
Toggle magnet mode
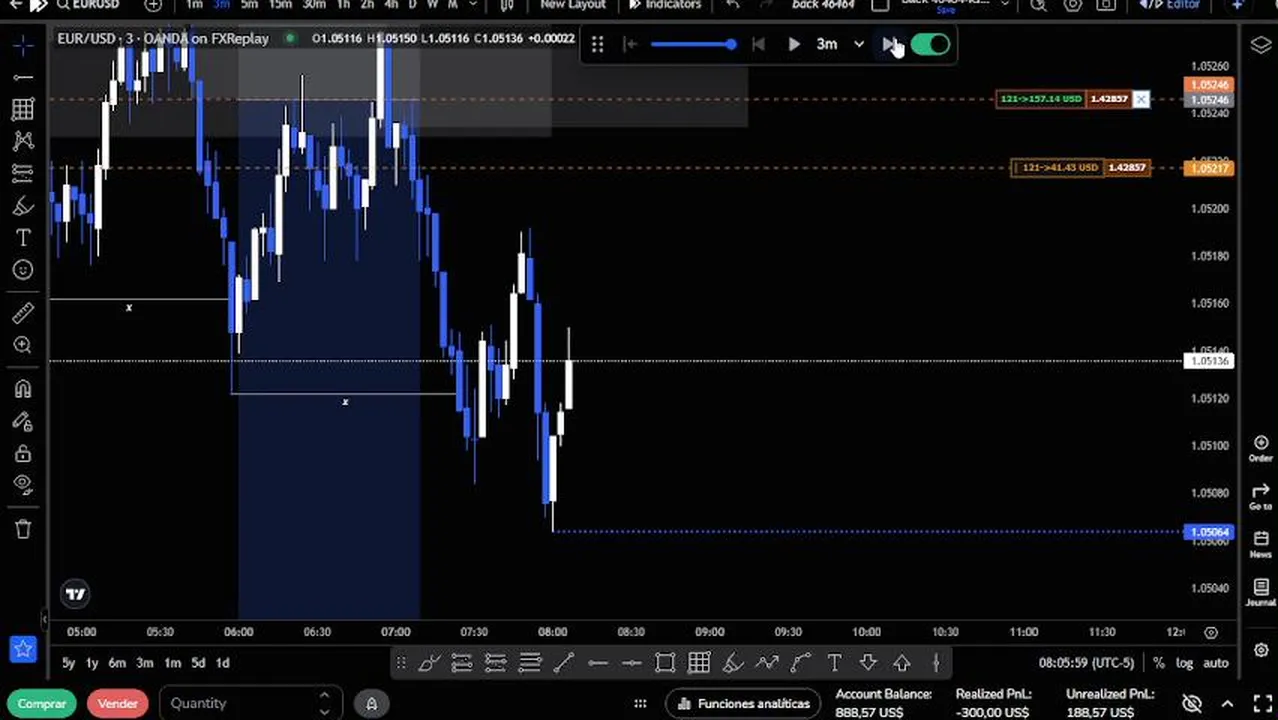(23, 389)
